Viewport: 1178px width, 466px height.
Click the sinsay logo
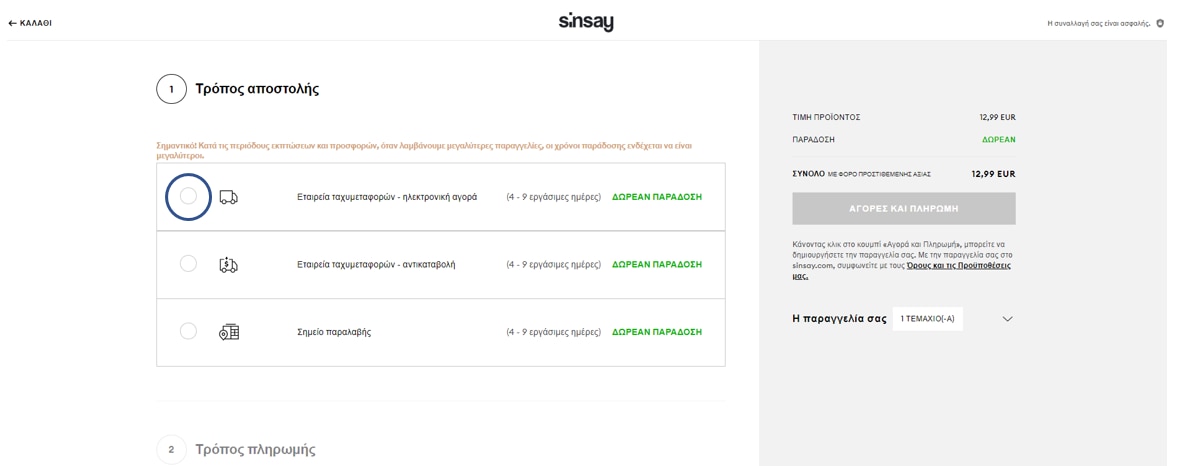[x=586, y=22]
